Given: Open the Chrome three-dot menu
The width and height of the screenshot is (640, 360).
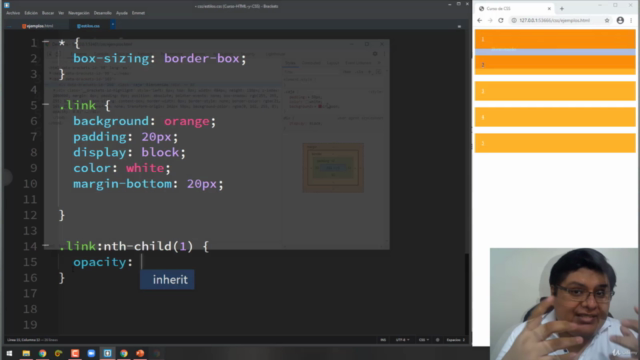Looking at the screenshot, I should pyautogui.click(x=632, y=20).
